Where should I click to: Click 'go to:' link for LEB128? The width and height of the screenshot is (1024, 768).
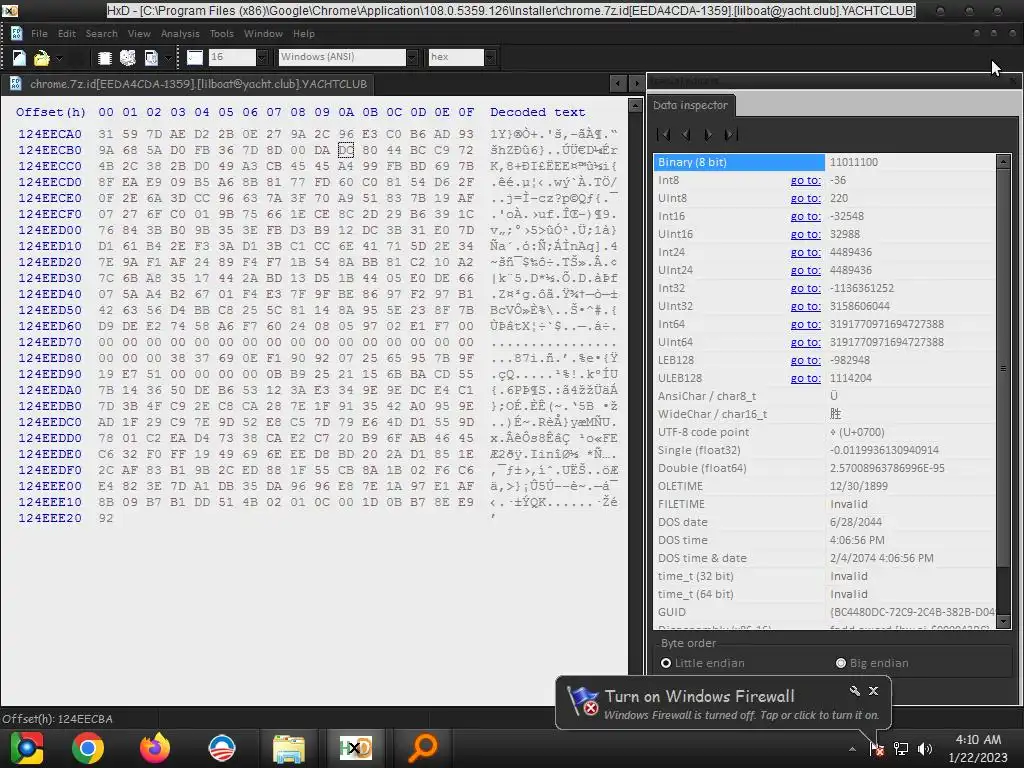point(805,360)
